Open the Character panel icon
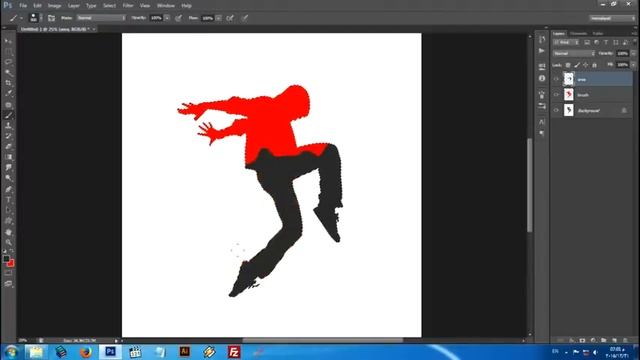 tap(542, 122)
